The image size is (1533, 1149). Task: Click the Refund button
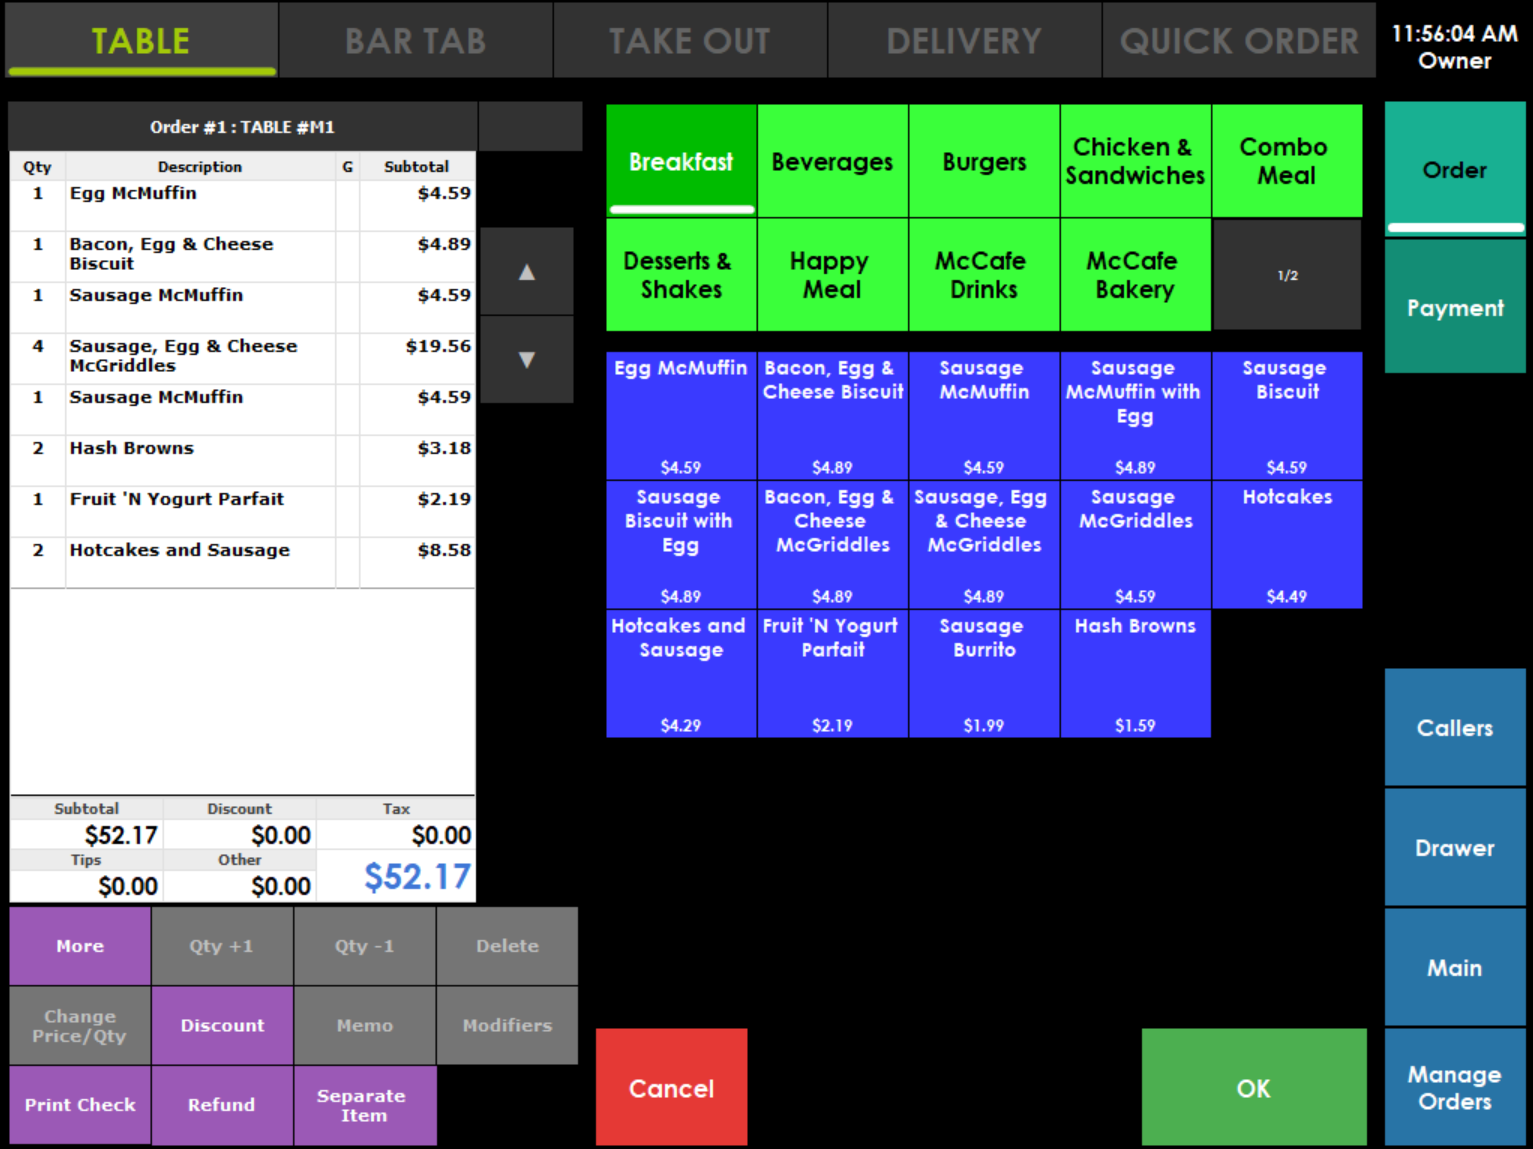click(x=222, y=1105)
